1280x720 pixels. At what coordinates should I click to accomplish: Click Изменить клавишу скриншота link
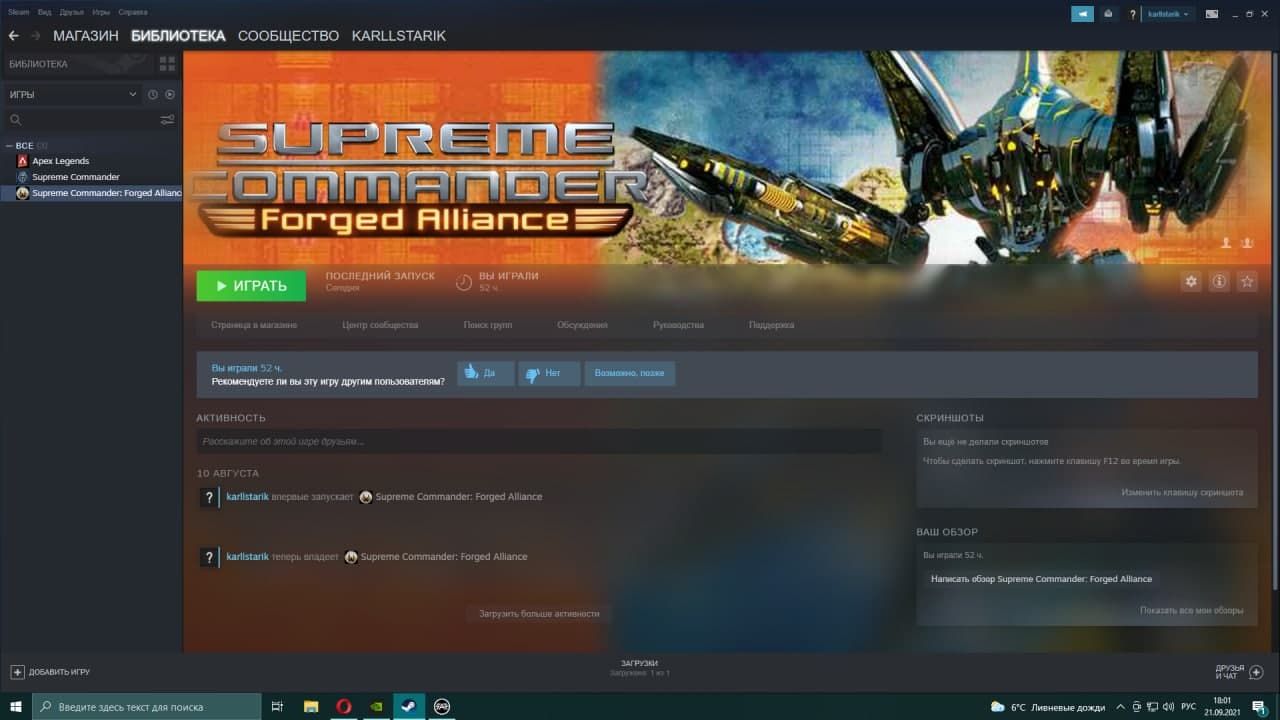tap(1182, 492)
